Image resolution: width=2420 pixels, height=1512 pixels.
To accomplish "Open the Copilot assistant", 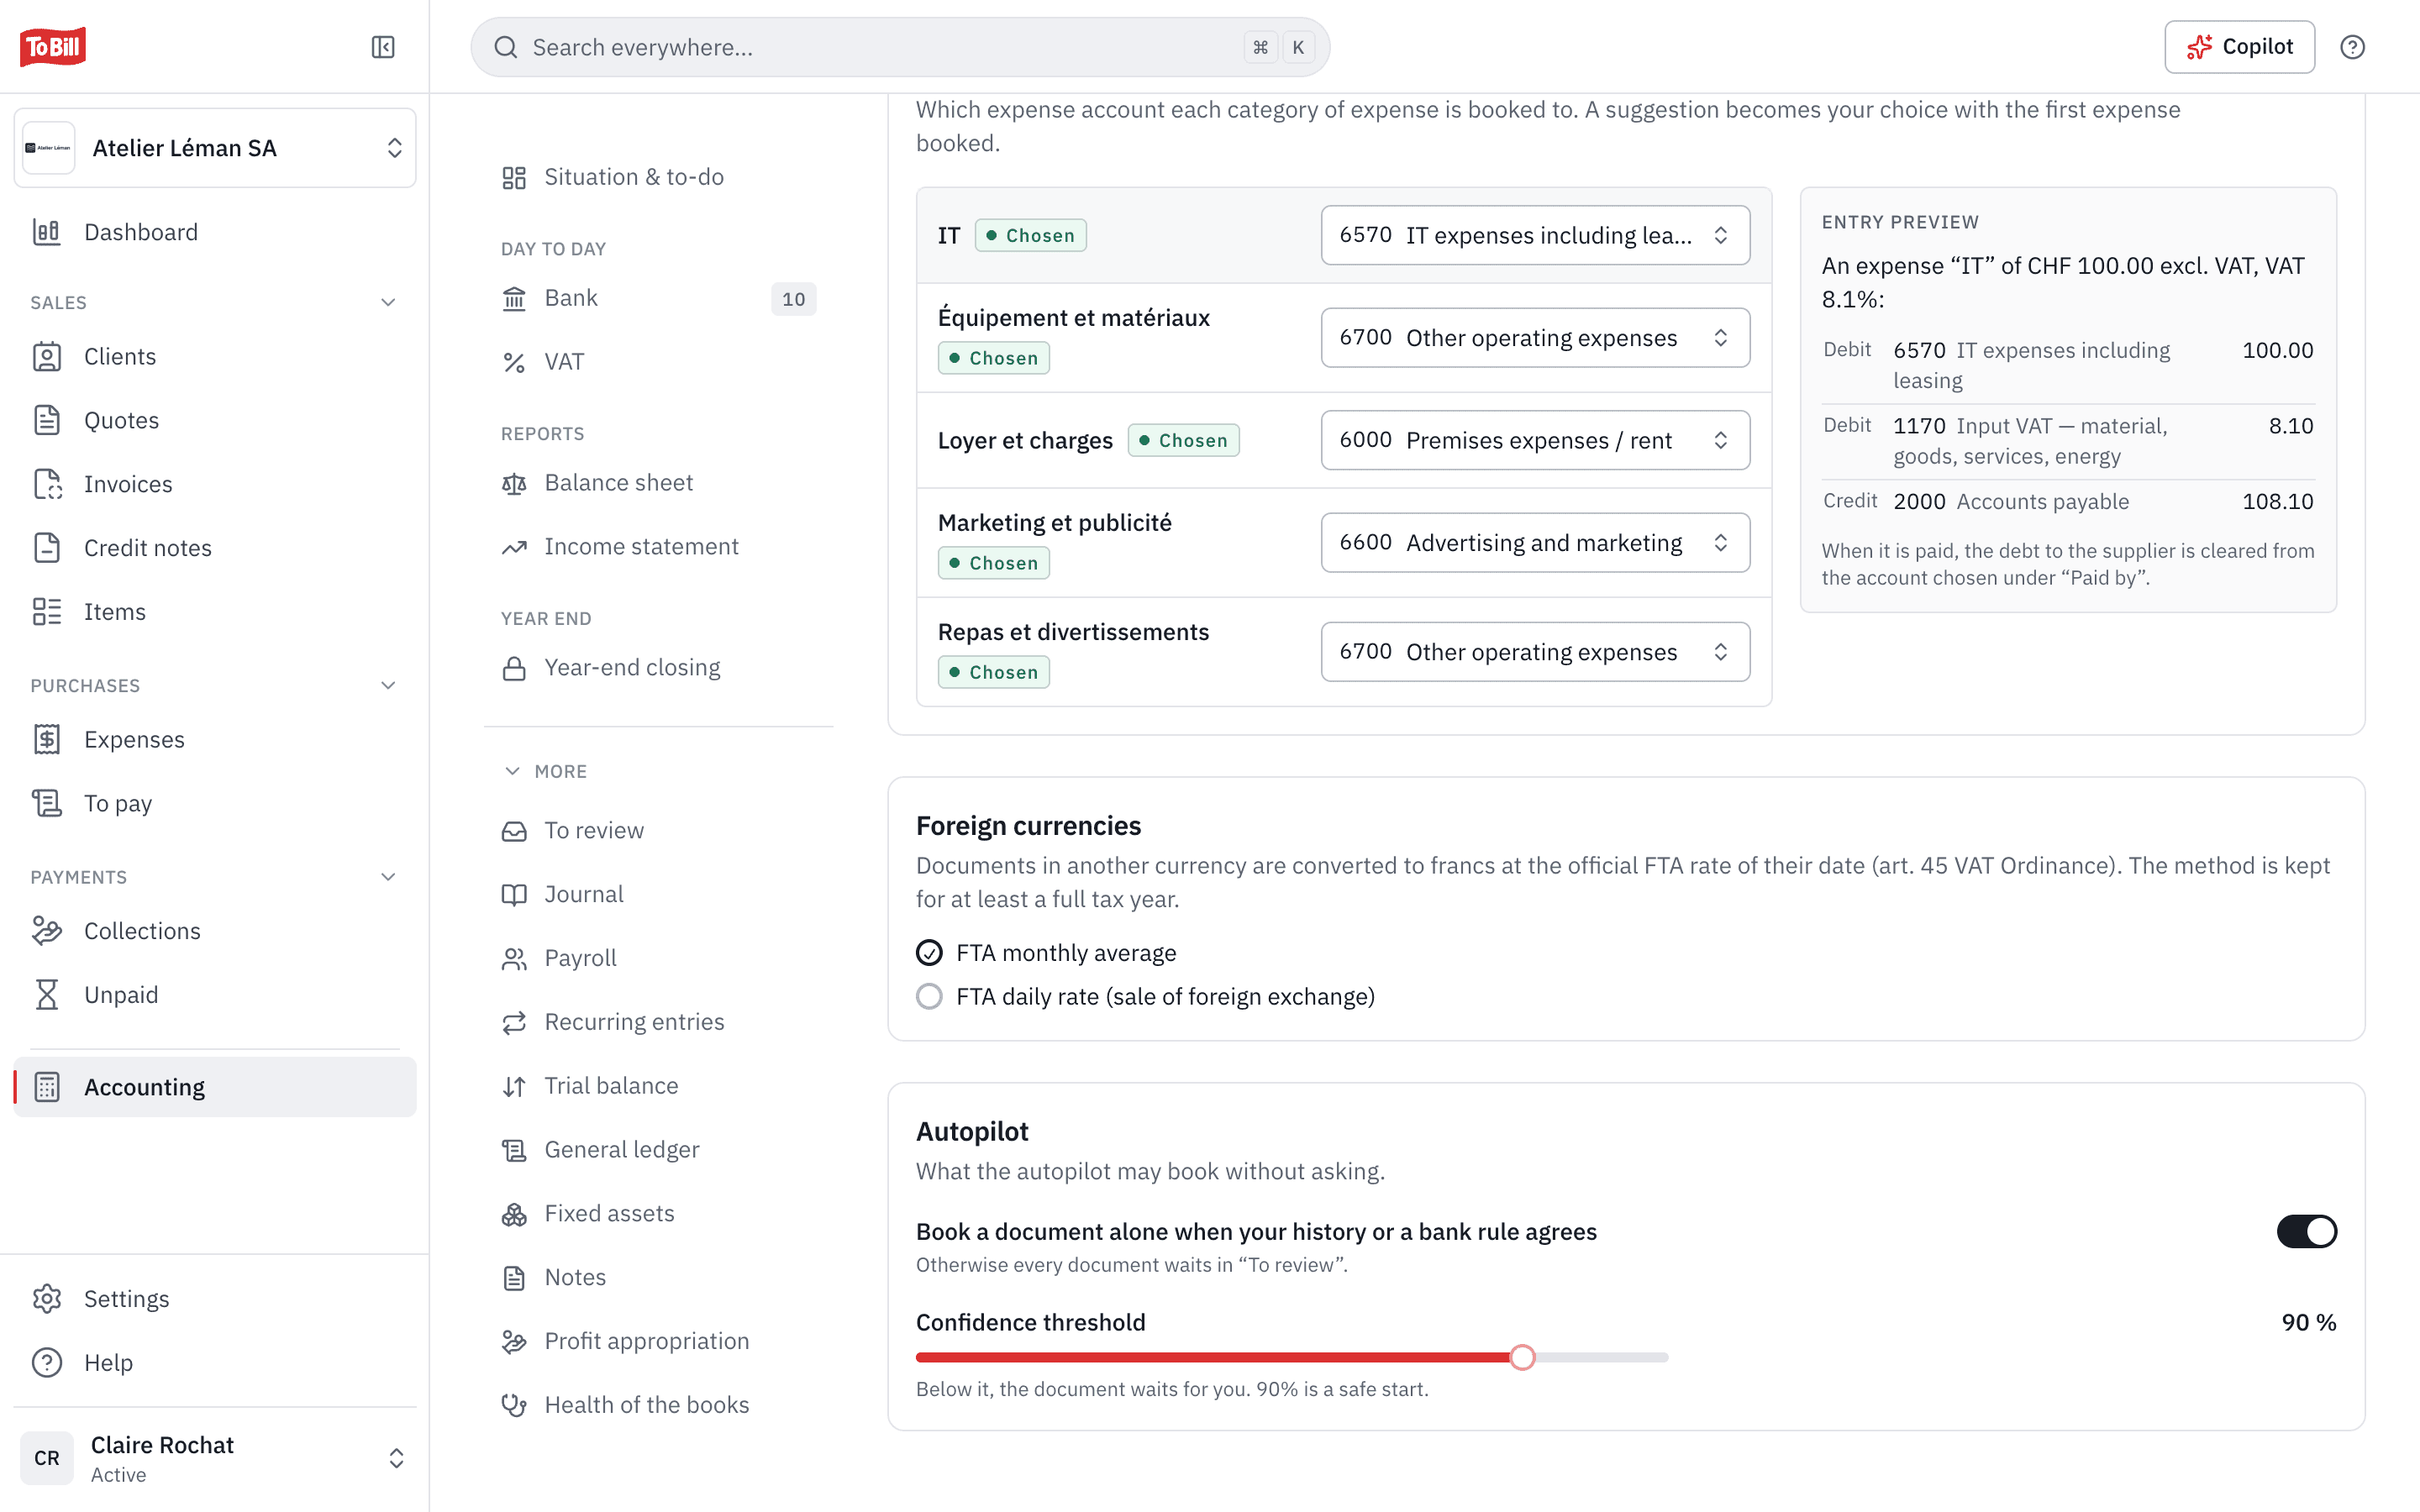I will [2239, 47].
